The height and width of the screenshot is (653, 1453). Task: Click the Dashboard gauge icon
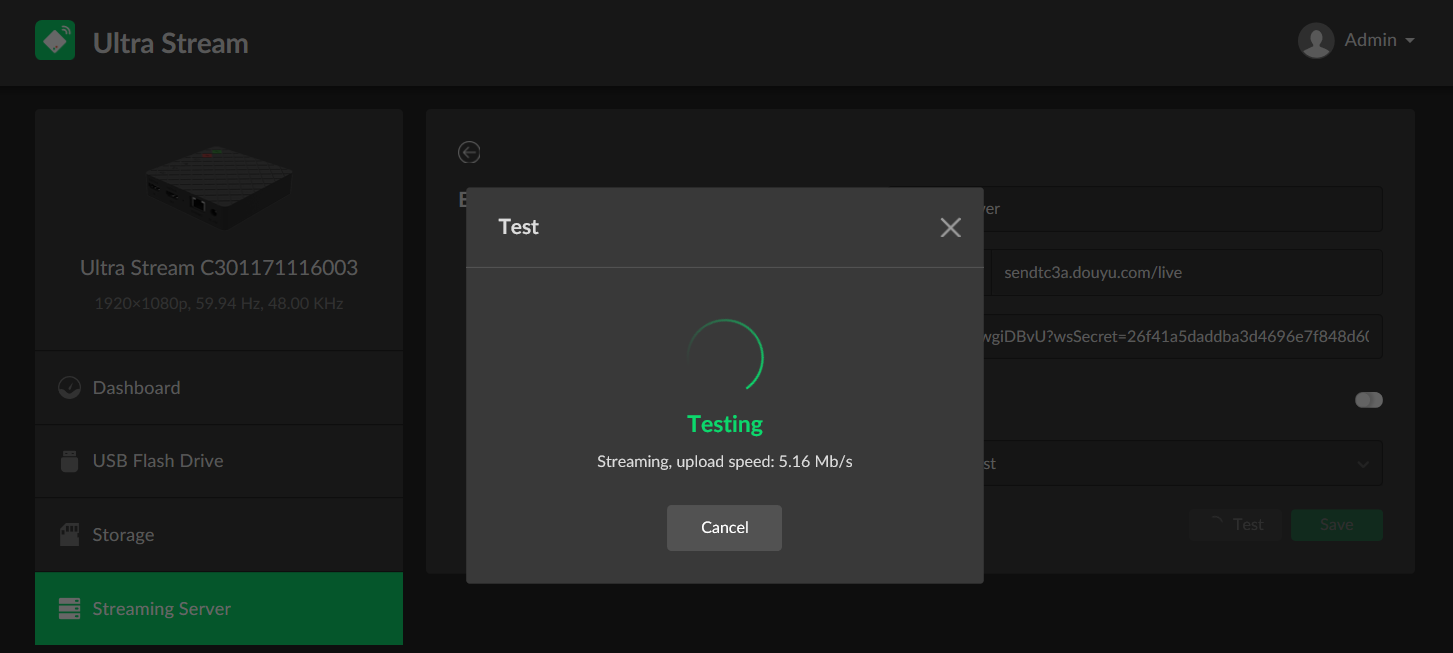pyautogui.click(x=69, y=388)
